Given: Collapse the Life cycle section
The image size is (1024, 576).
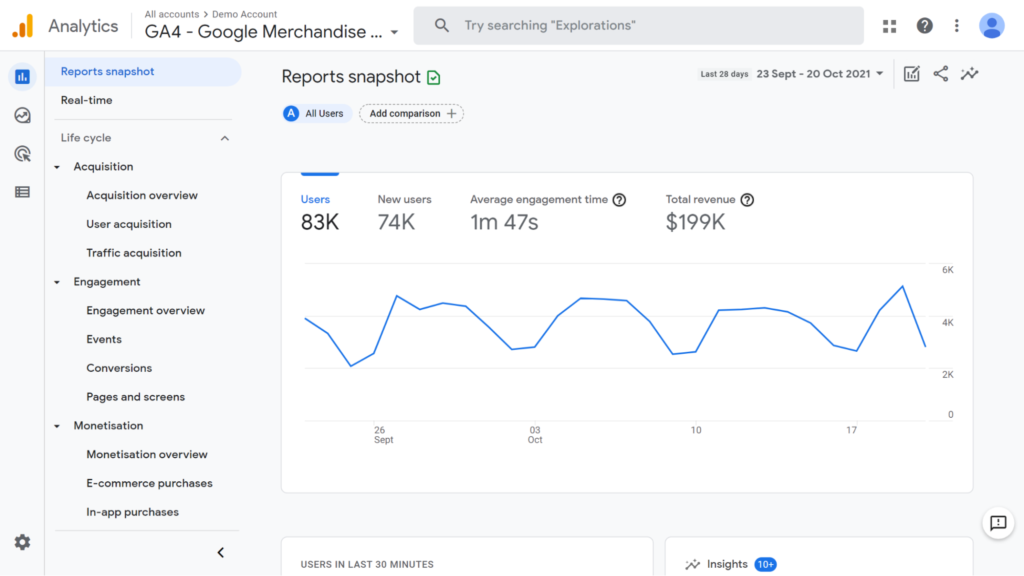Looking at the screenshot, I should coord(225,138).
